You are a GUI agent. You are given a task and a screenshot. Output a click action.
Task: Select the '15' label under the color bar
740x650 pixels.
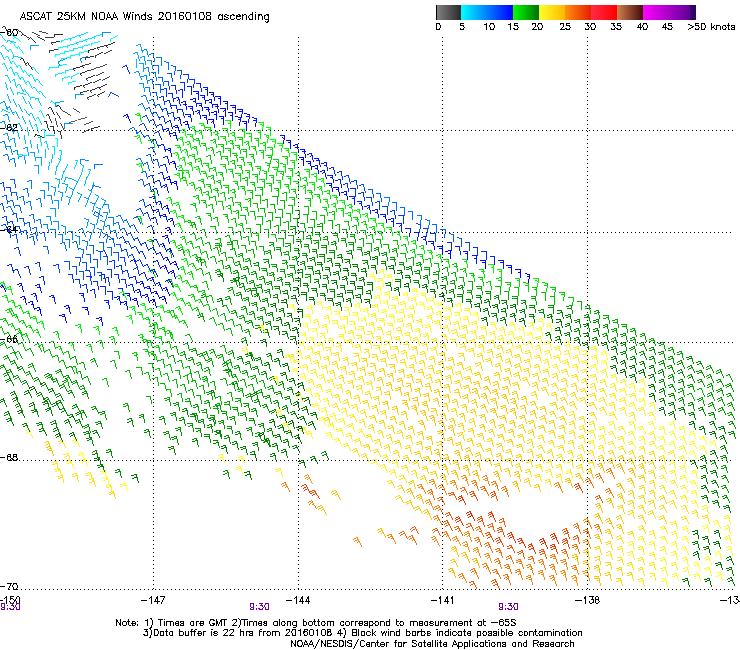[513, 27]
